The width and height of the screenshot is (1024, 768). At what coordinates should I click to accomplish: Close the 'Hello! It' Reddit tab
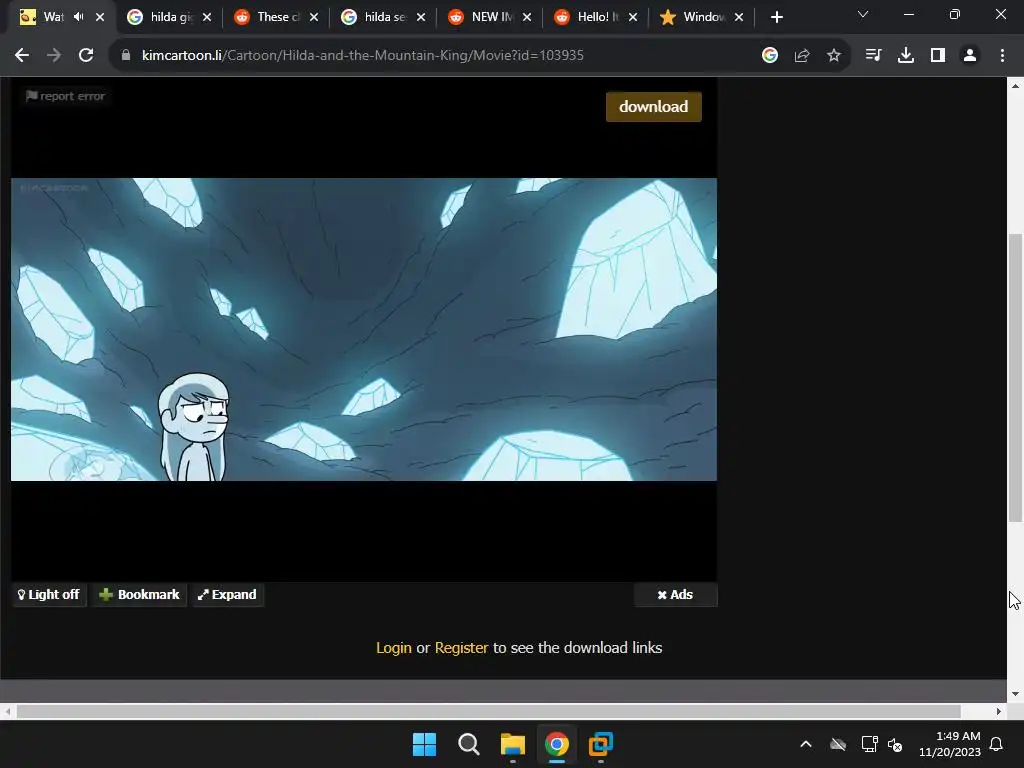[x=633, y=18]
